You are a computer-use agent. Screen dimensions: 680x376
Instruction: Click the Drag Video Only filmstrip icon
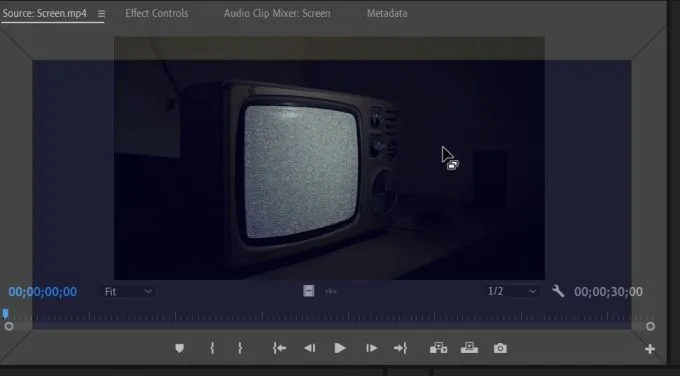[308, 291]
